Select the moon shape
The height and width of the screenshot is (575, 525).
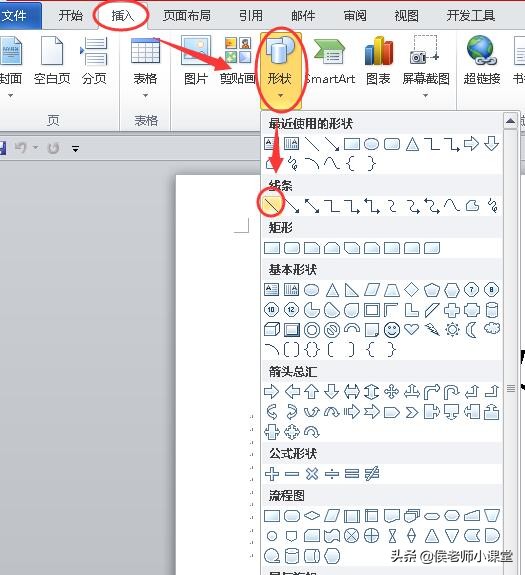tap(471, 329)
